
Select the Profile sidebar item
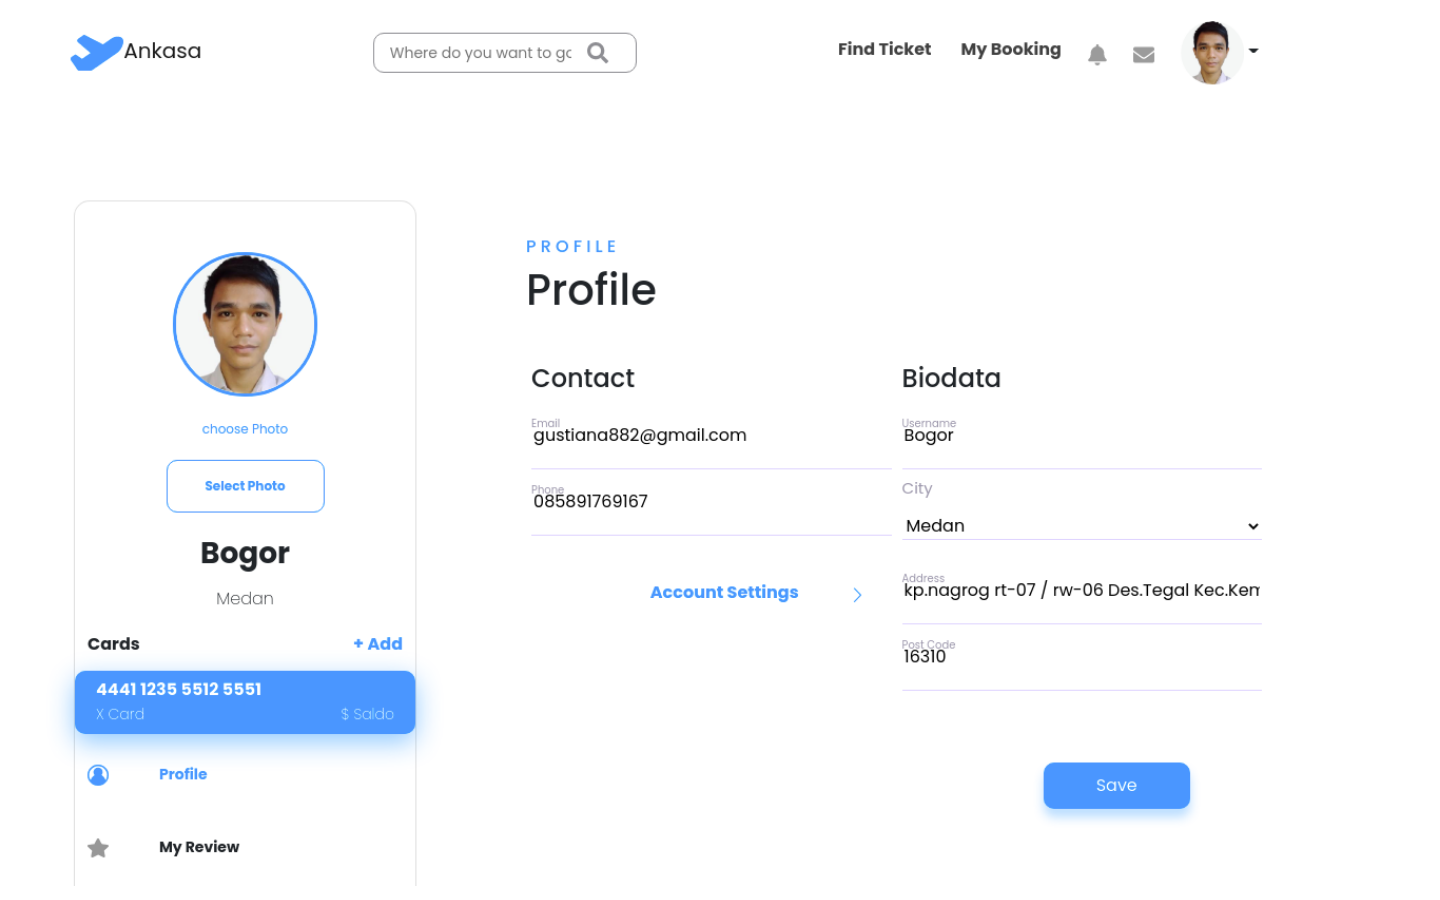183,774
